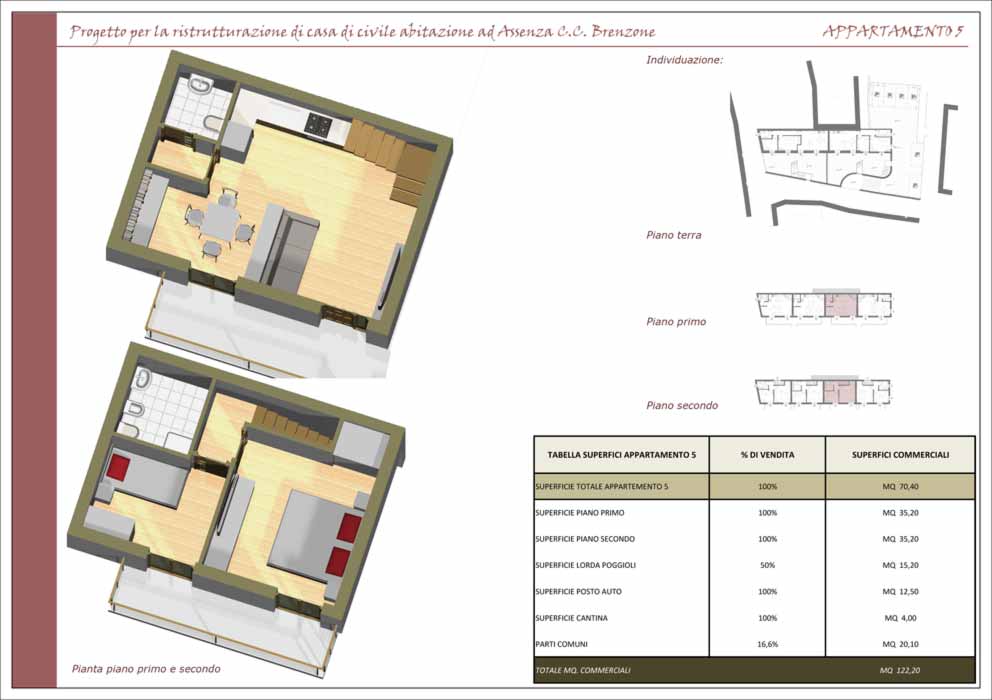Select the single bed with one red pillow

point(145,478)
